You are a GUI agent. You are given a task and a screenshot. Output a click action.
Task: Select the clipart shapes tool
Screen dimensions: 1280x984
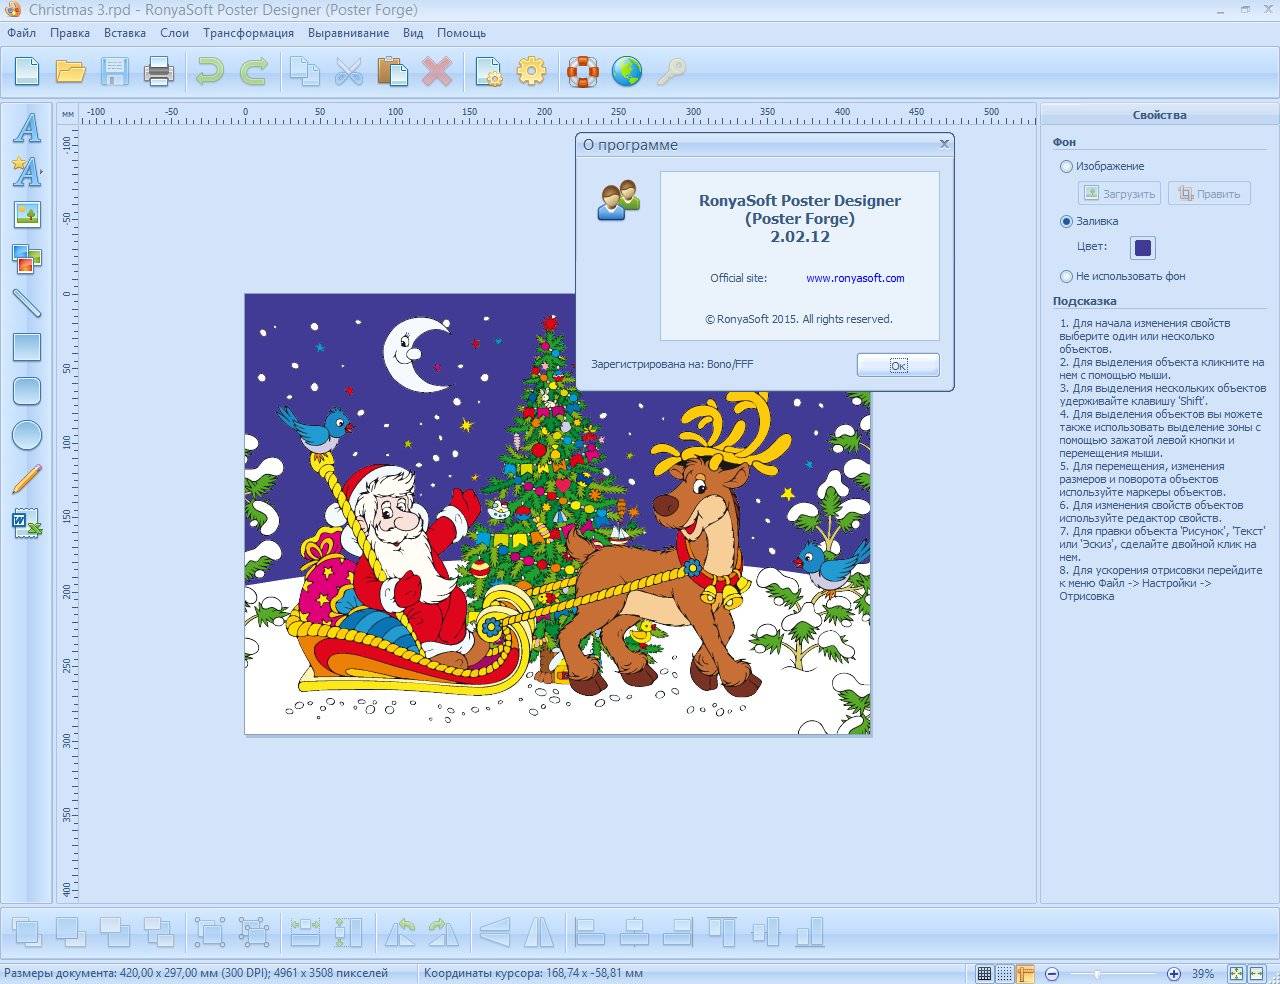[27, 259]
